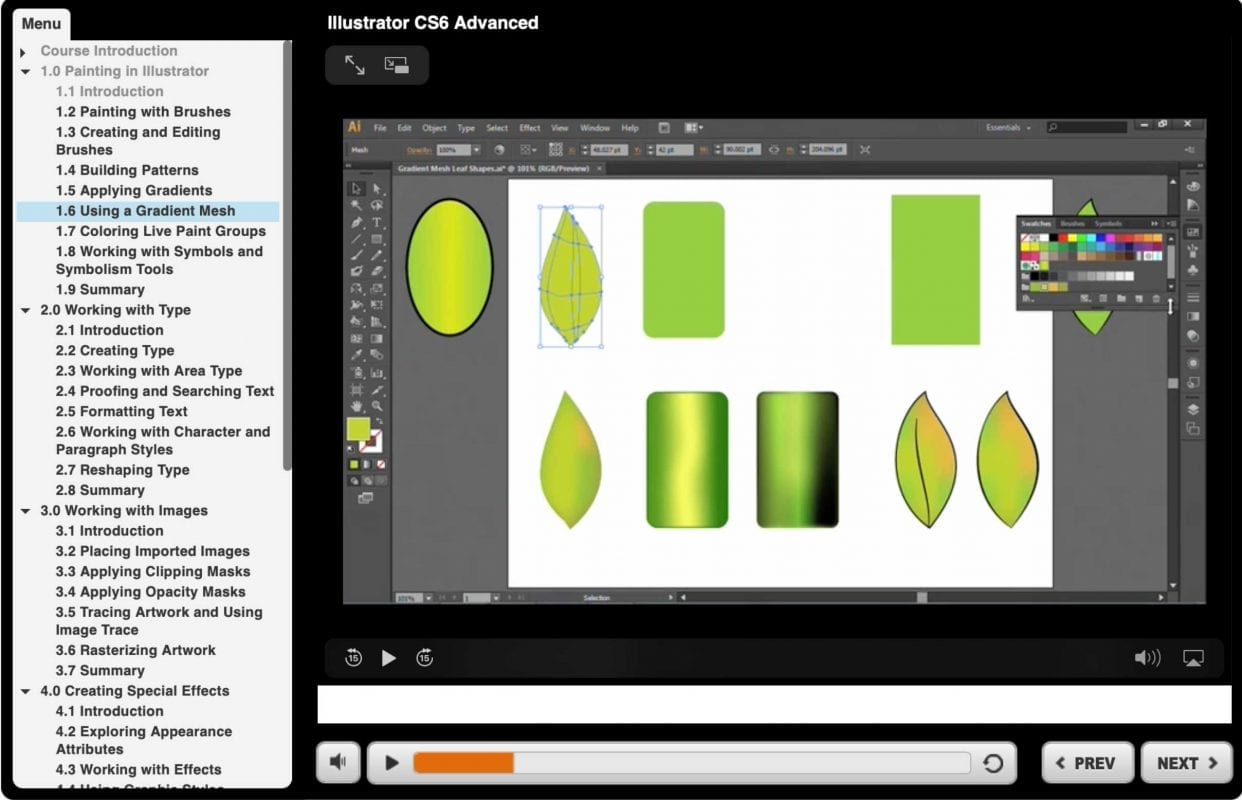Open lesson 2.2 Creating Type
1242x800 pixels.
(114, 350)
